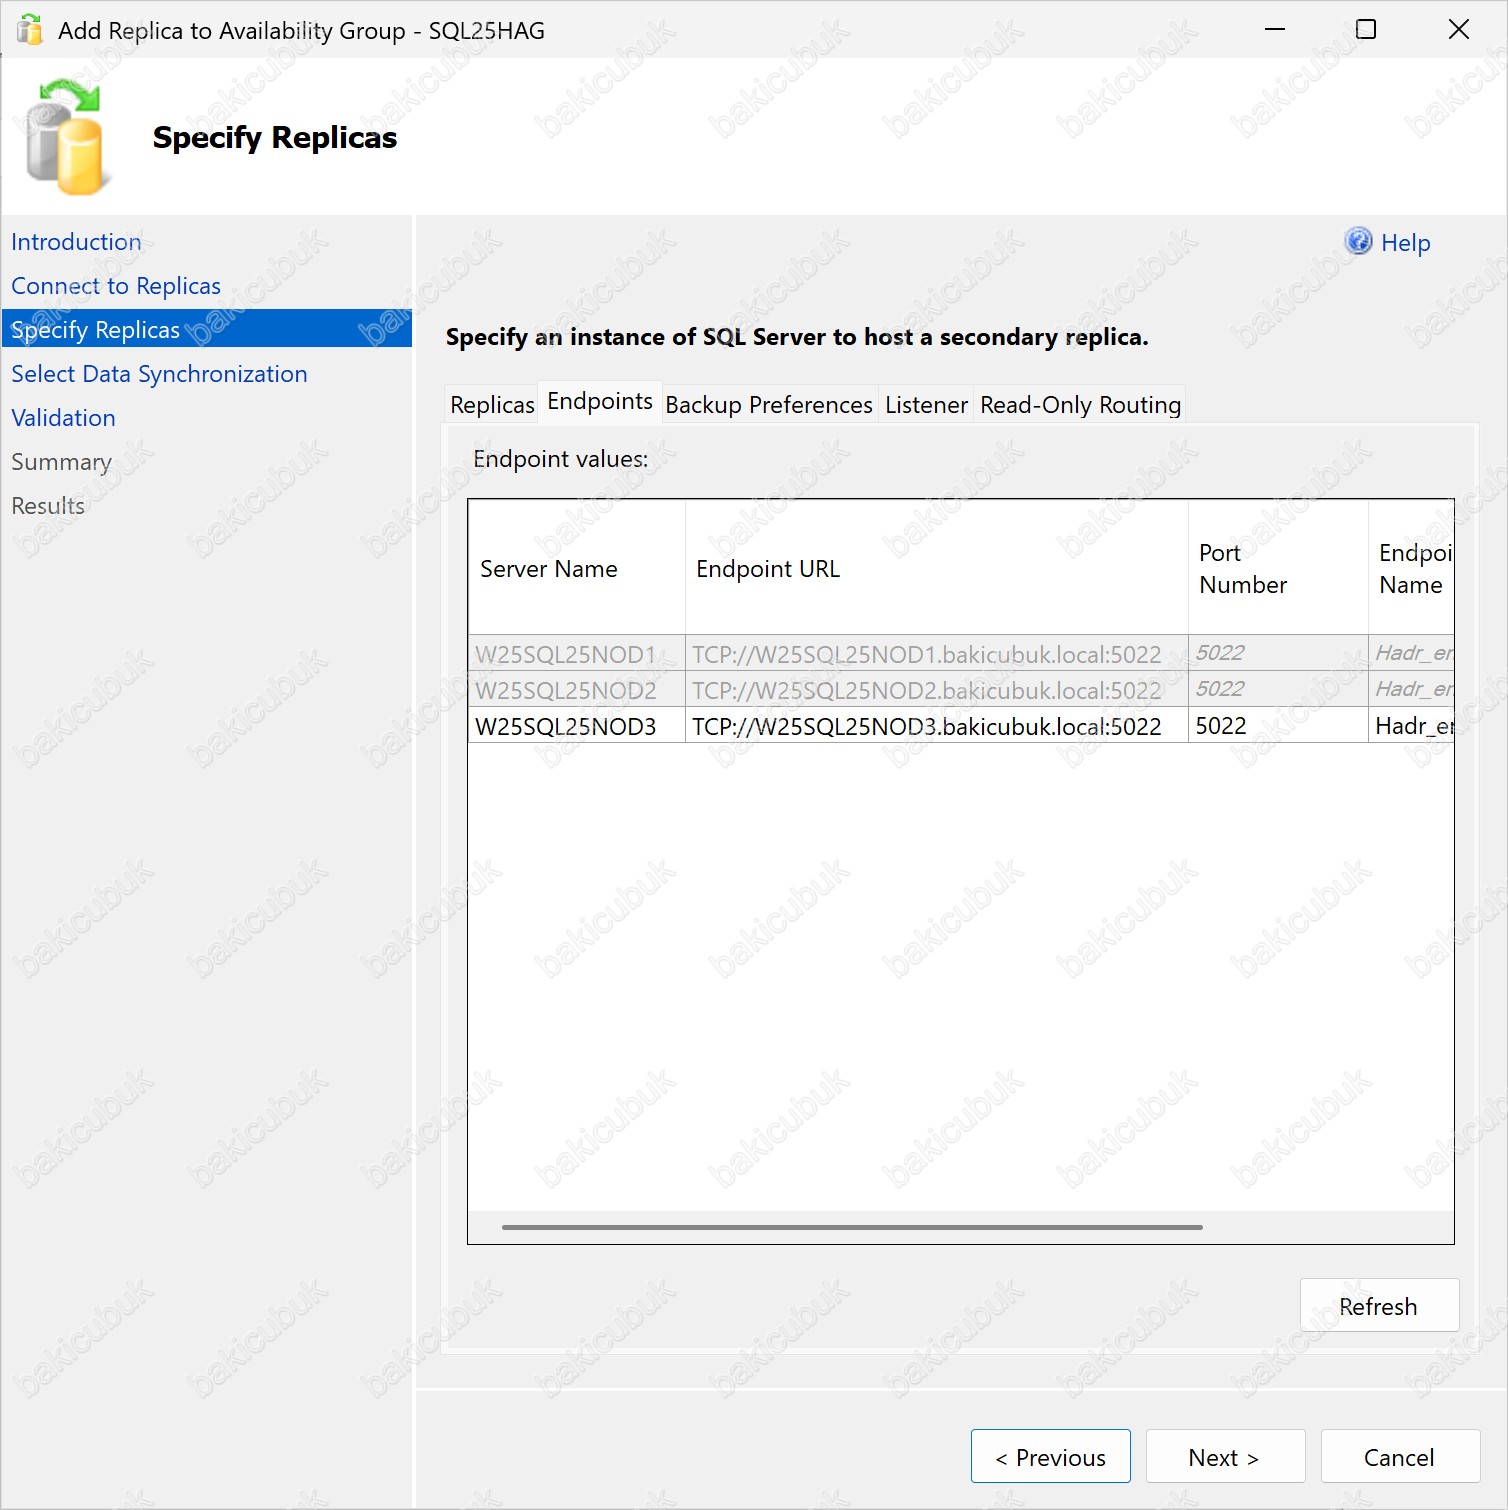Jump to the Validation step
The width and height of the screenshot is (1508, 1510).
click(x=63, y=418)
